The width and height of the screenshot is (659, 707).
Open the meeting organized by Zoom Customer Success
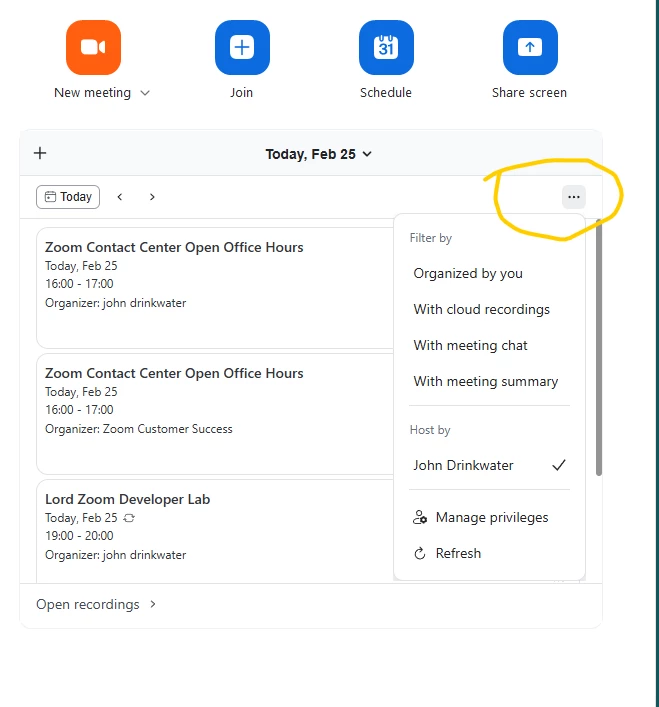[x=215, y=414]
